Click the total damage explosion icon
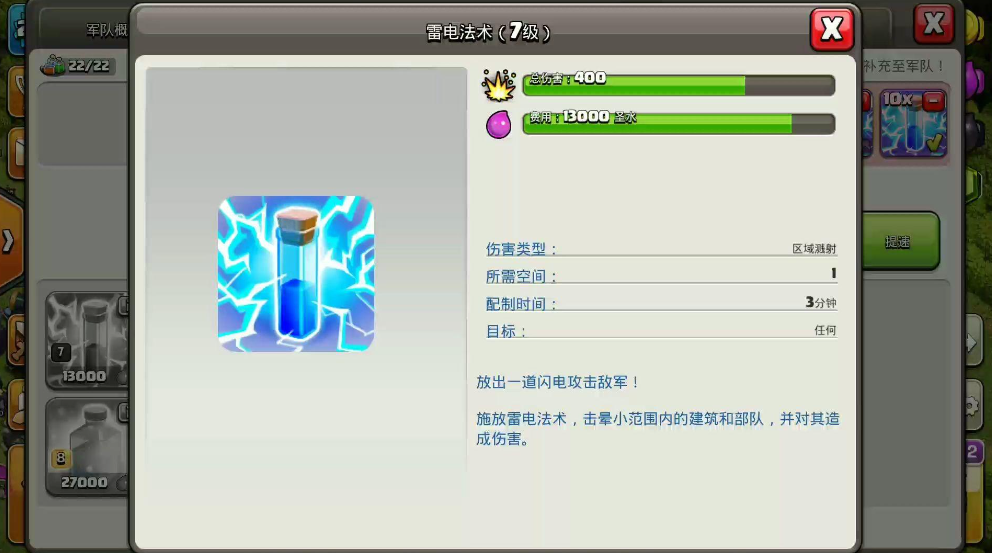 [x=498, y=85]
